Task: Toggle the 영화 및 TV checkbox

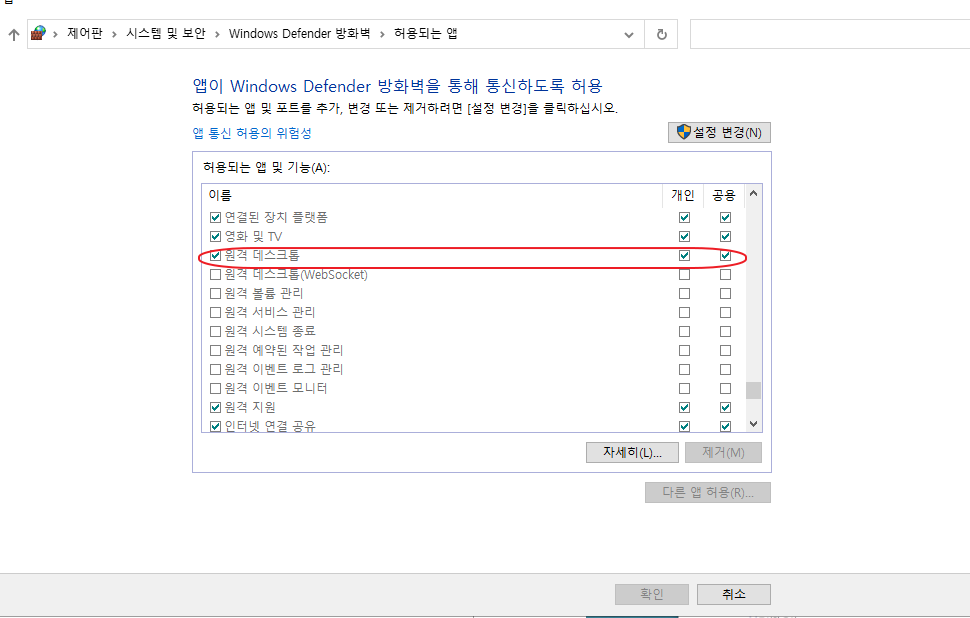Action: coord(215,236)
